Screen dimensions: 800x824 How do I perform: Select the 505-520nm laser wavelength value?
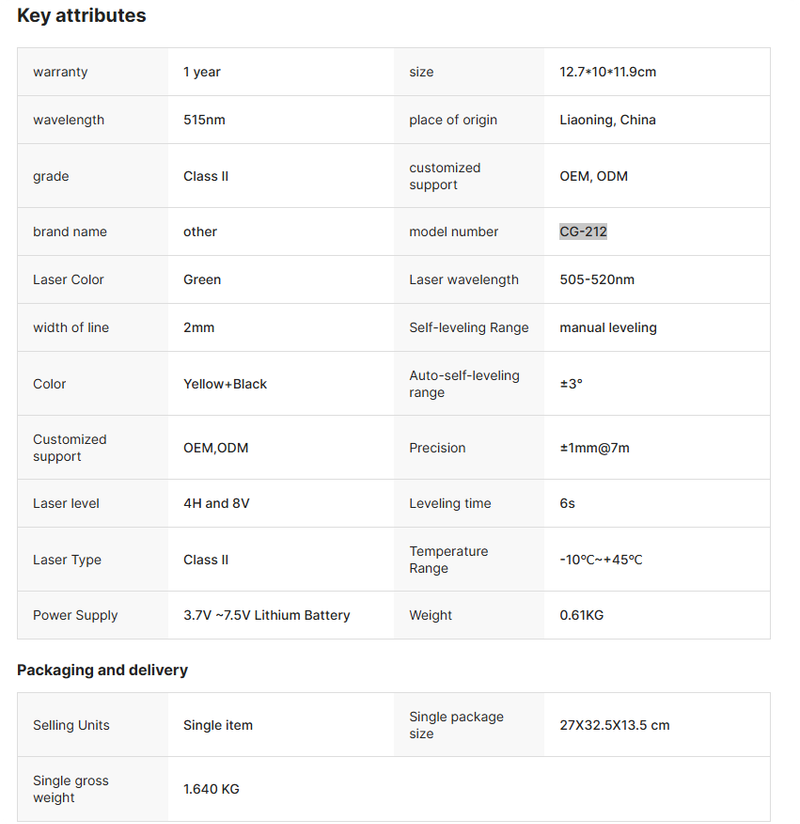pos(596,280)
